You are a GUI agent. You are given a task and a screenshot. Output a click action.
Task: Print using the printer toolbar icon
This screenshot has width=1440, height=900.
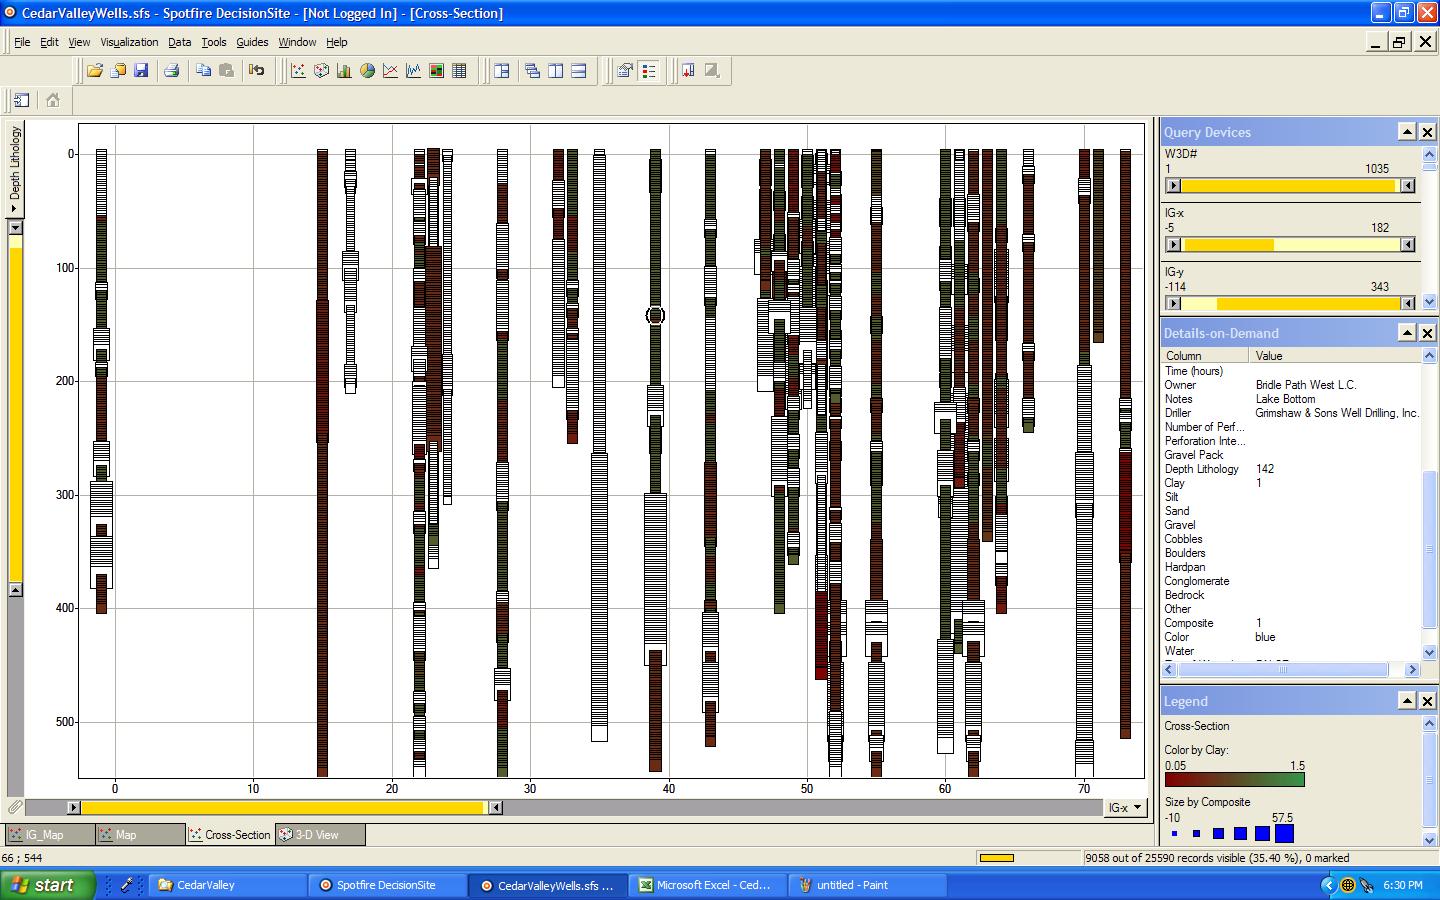pos(171,71)
